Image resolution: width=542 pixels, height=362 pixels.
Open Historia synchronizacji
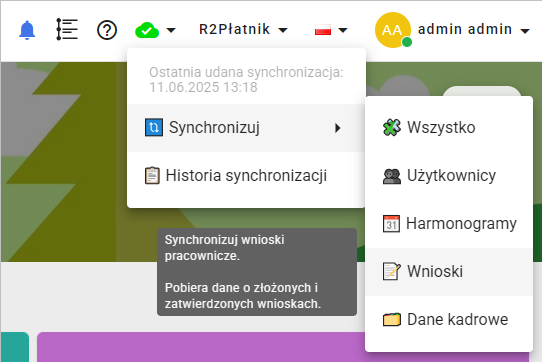[246, 176]
